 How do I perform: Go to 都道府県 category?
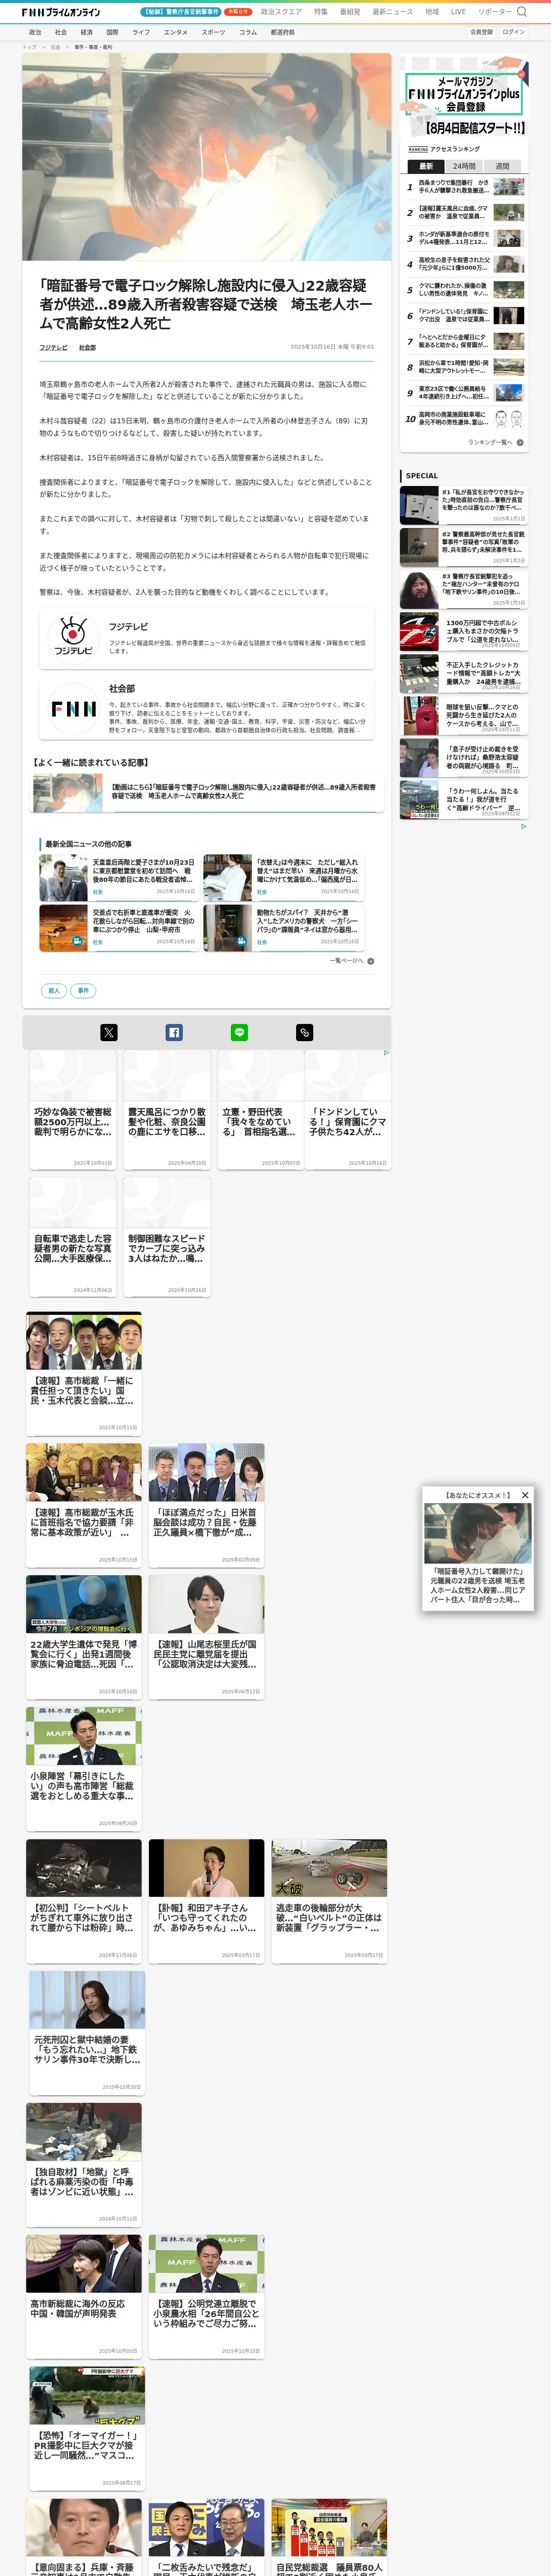[x=282, y=32]
